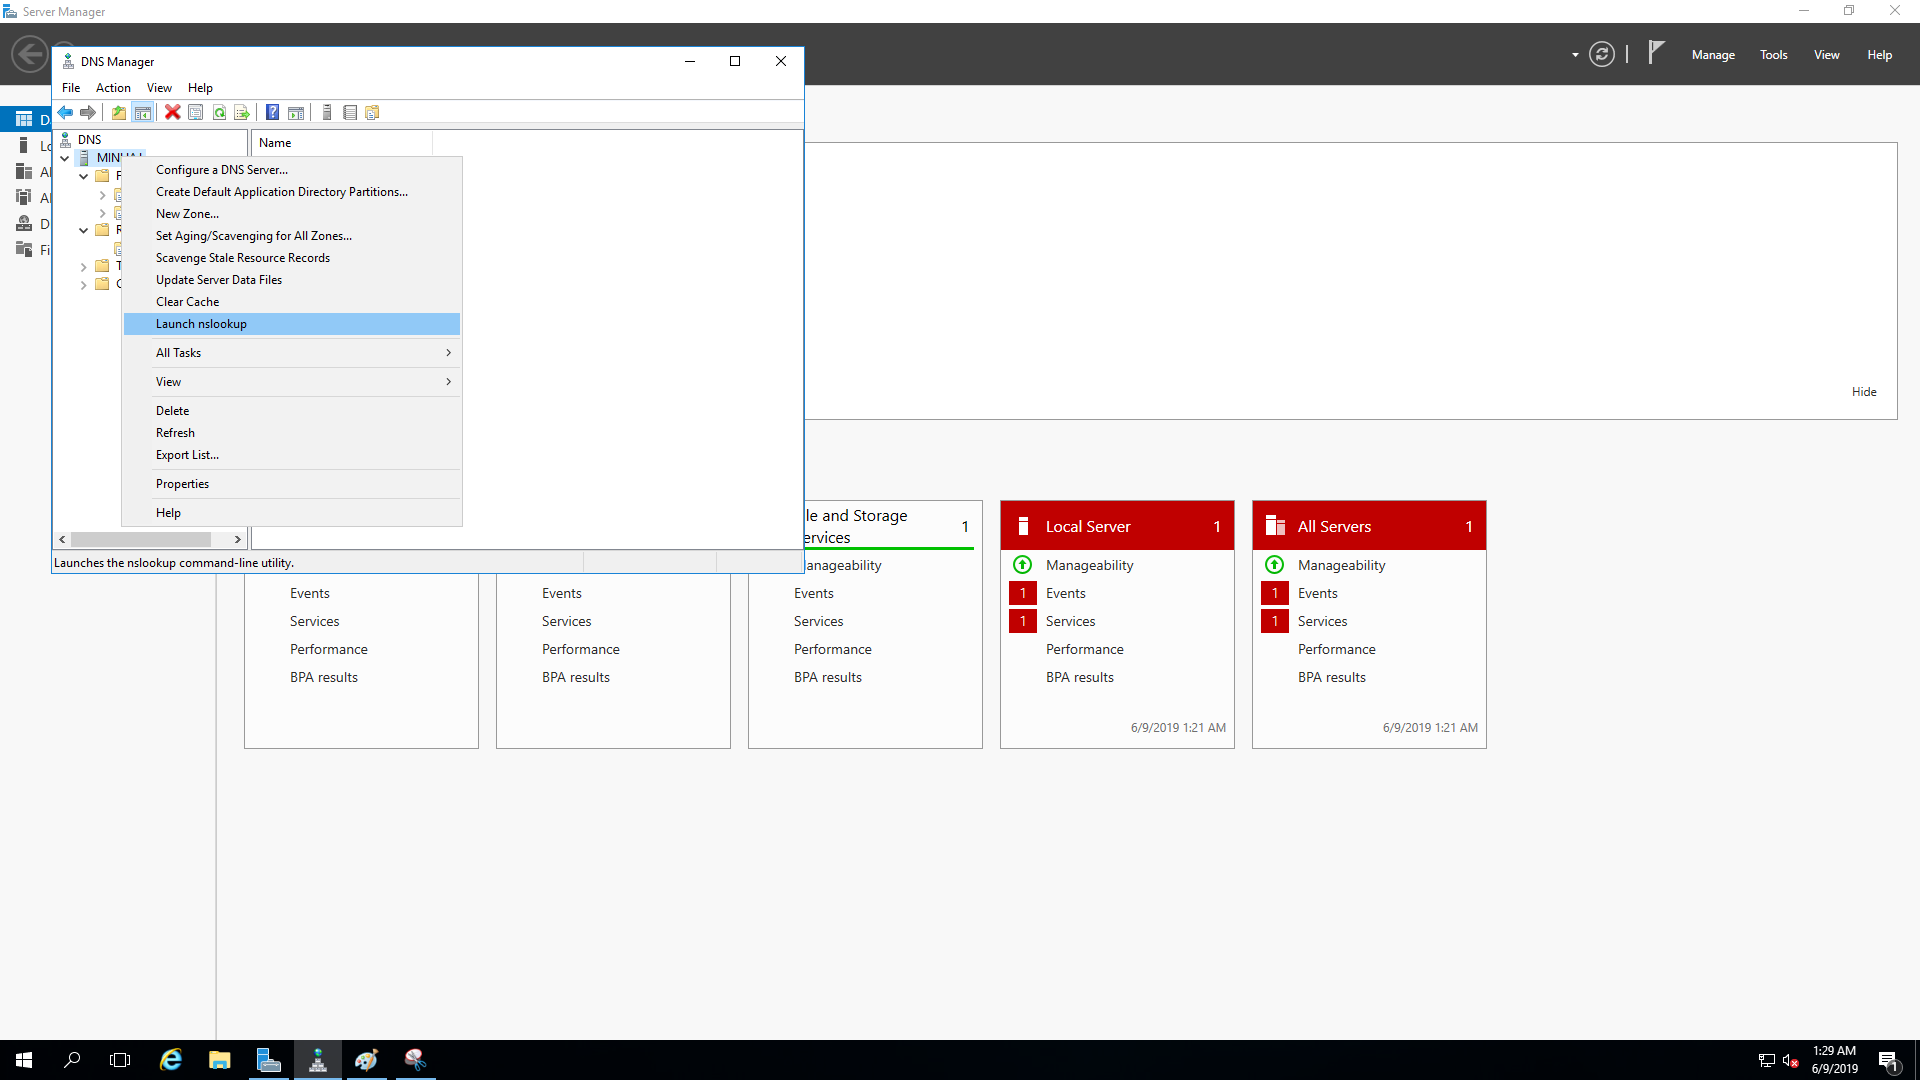The width and height of the screenshot is (1920, 1080).
Task: Click the Back arrow in DNS Manager toolbar
Action: (65, 112)
